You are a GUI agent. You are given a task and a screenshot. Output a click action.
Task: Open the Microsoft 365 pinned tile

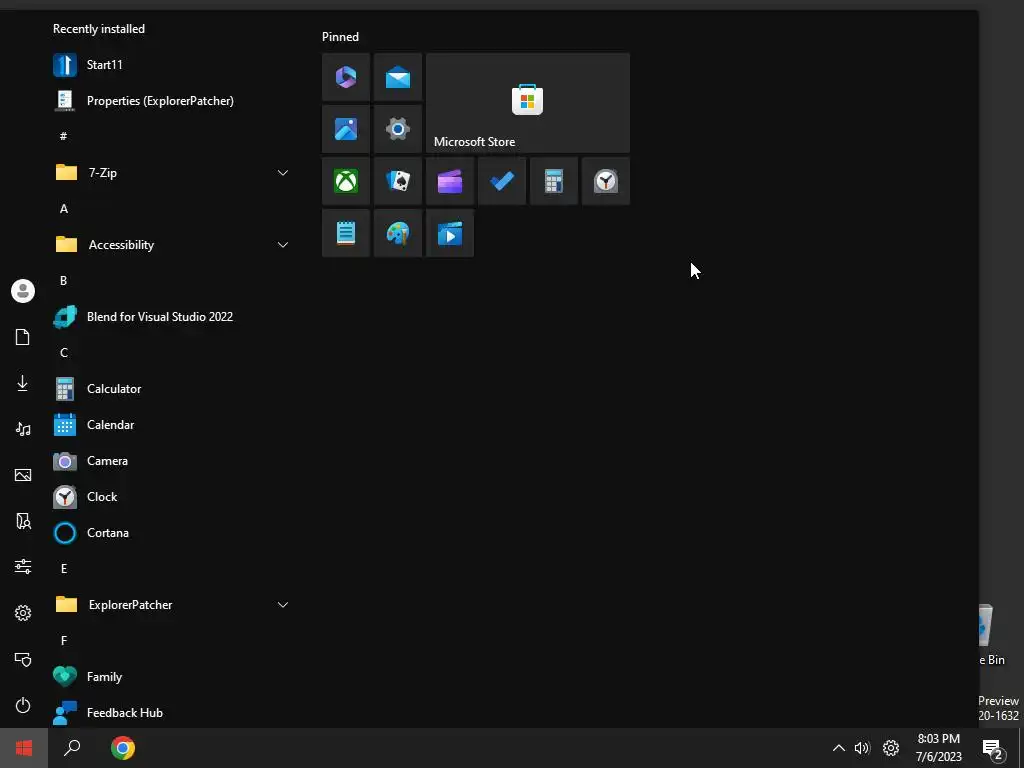[346, 77]
